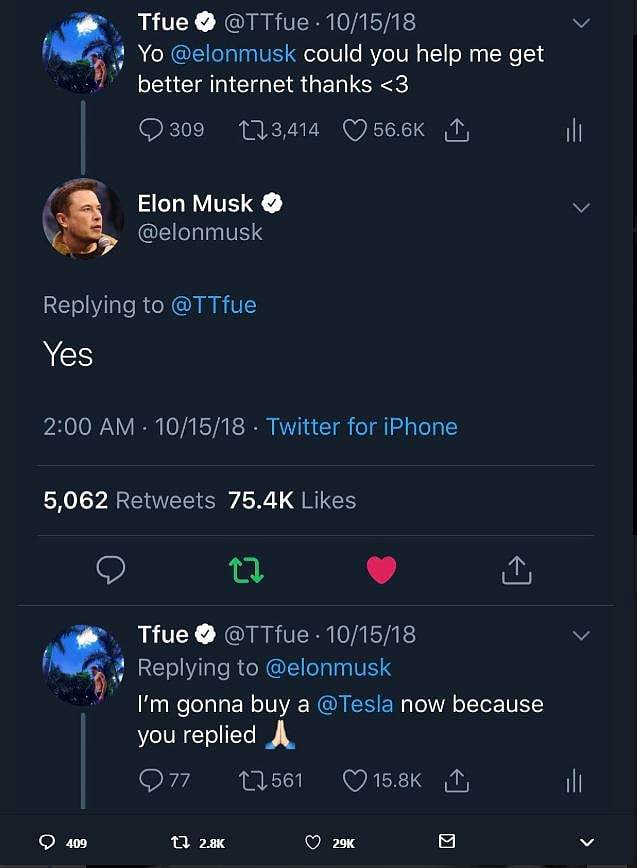Click the envelope message icon in bottom bar
The height and width of the screenshot is (868, 637).
[447, 842]
